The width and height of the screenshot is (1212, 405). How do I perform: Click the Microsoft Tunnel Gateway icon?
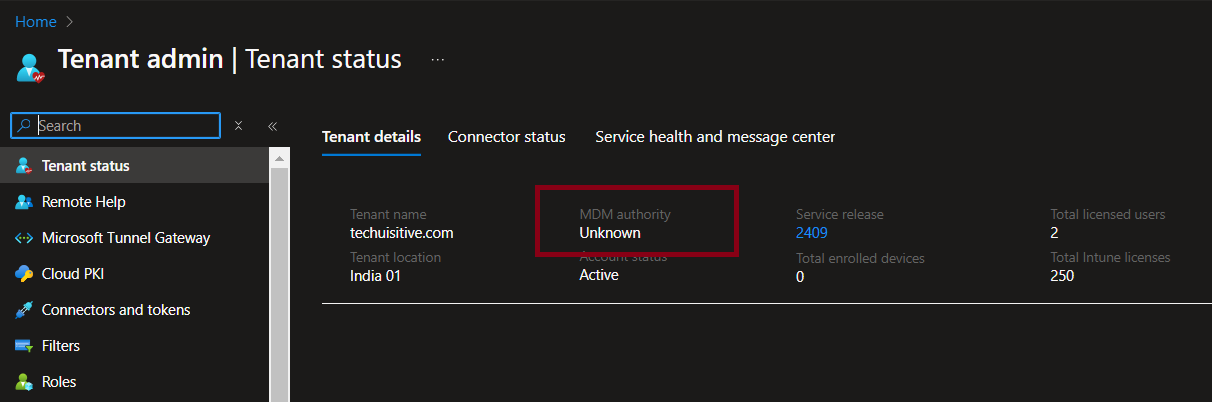24,238
